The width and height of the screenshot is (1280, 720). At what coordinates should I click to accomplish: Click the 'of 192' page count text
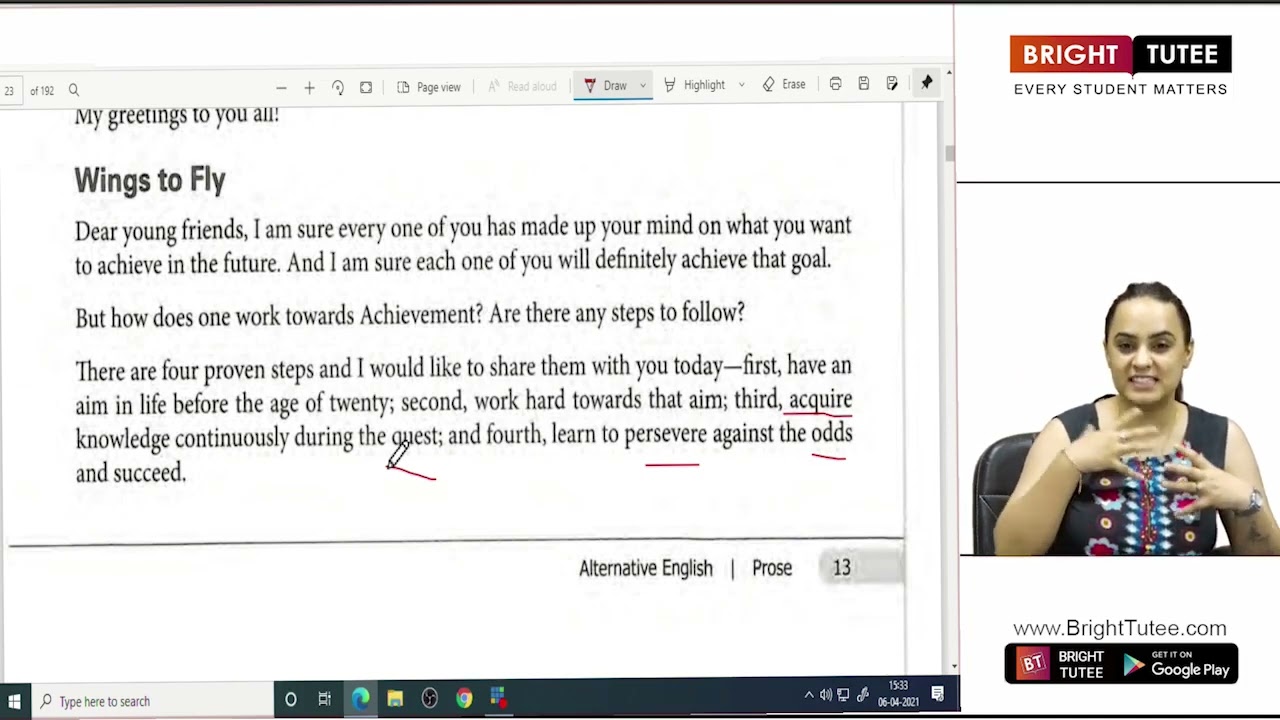pos(42,91)
